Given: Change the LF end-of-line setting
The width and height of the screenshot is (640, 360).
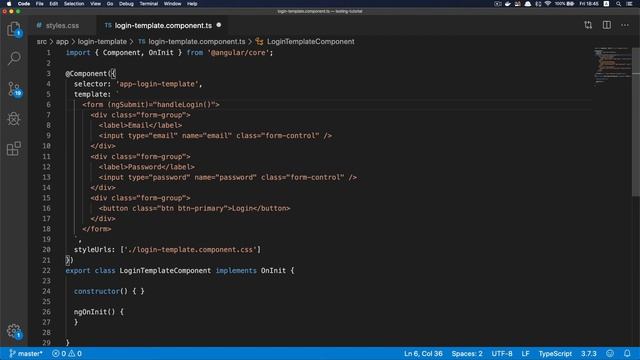Looking at the screenshot, I should coord(525,353).
